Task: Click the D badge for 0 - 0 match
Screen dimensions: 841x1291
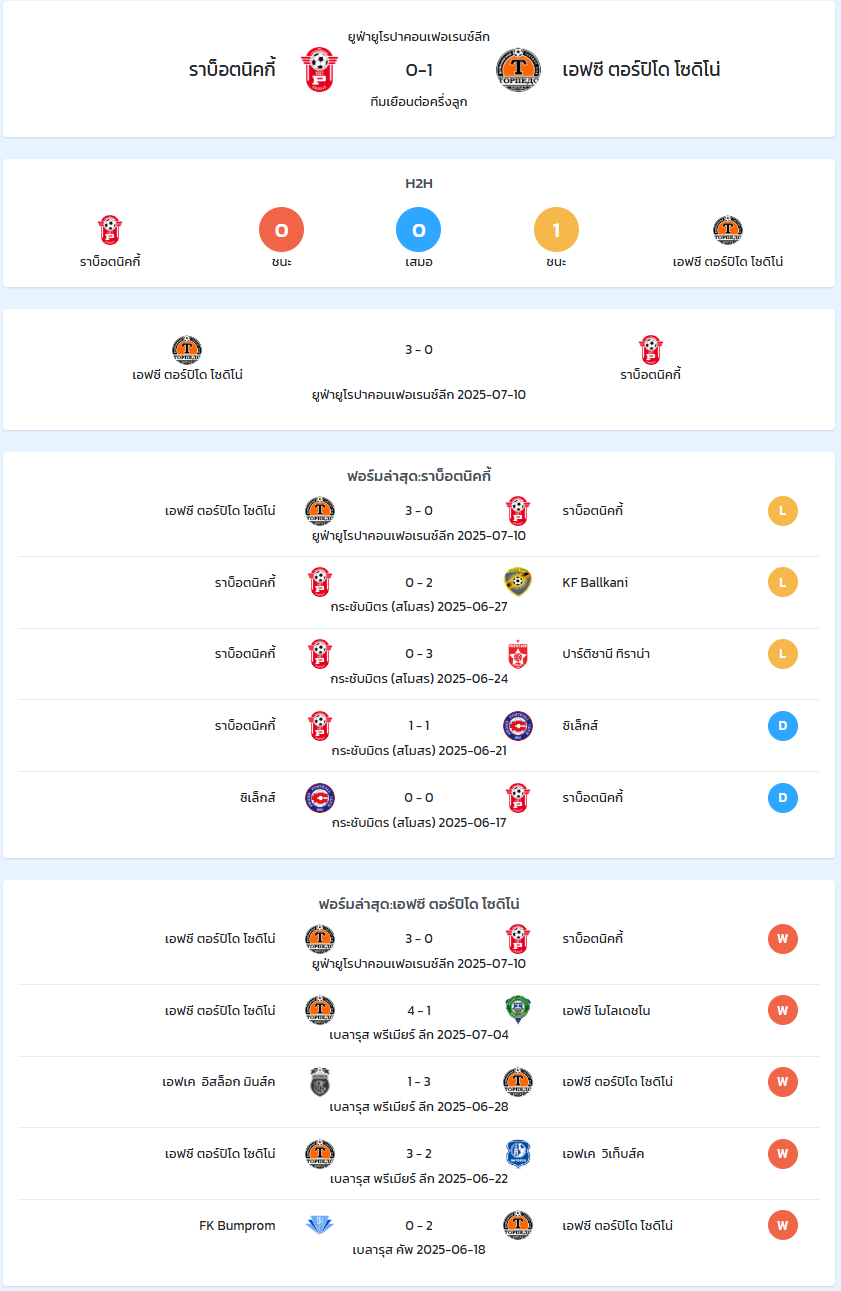Action: pyautogui.click(x=783, y=798)
